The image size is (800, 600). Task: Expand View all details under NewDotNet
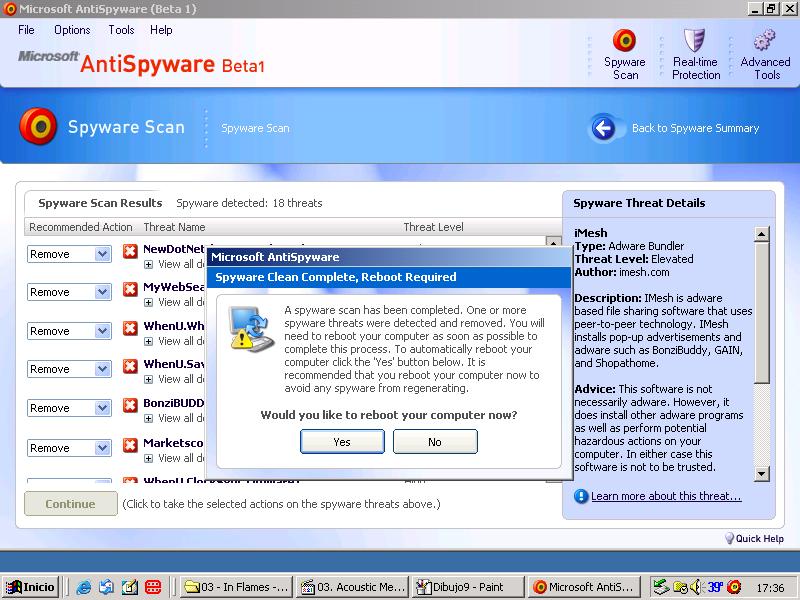pos(148,264)
